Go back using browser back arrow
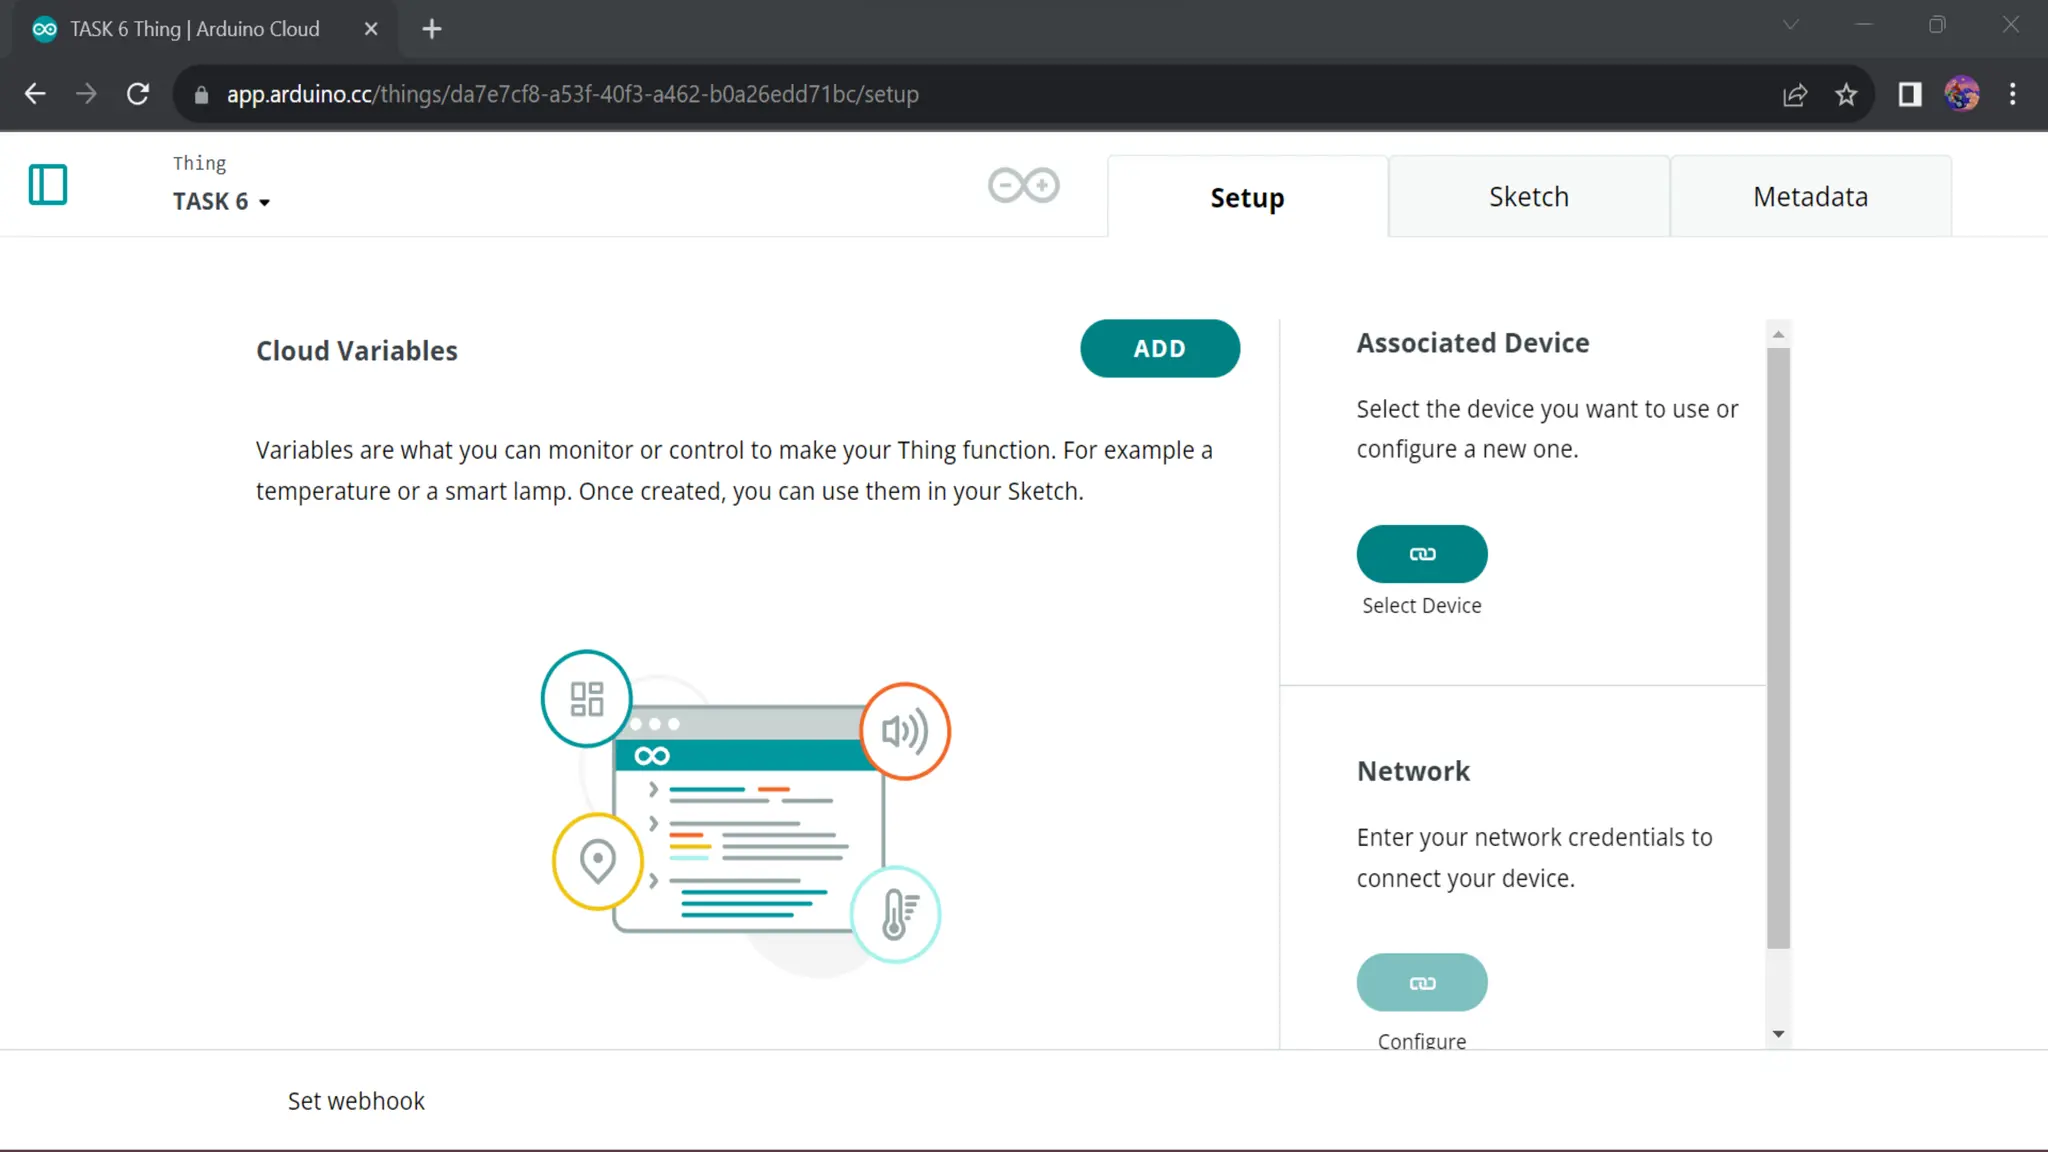 pyautogui.click(x=35, y=94)
